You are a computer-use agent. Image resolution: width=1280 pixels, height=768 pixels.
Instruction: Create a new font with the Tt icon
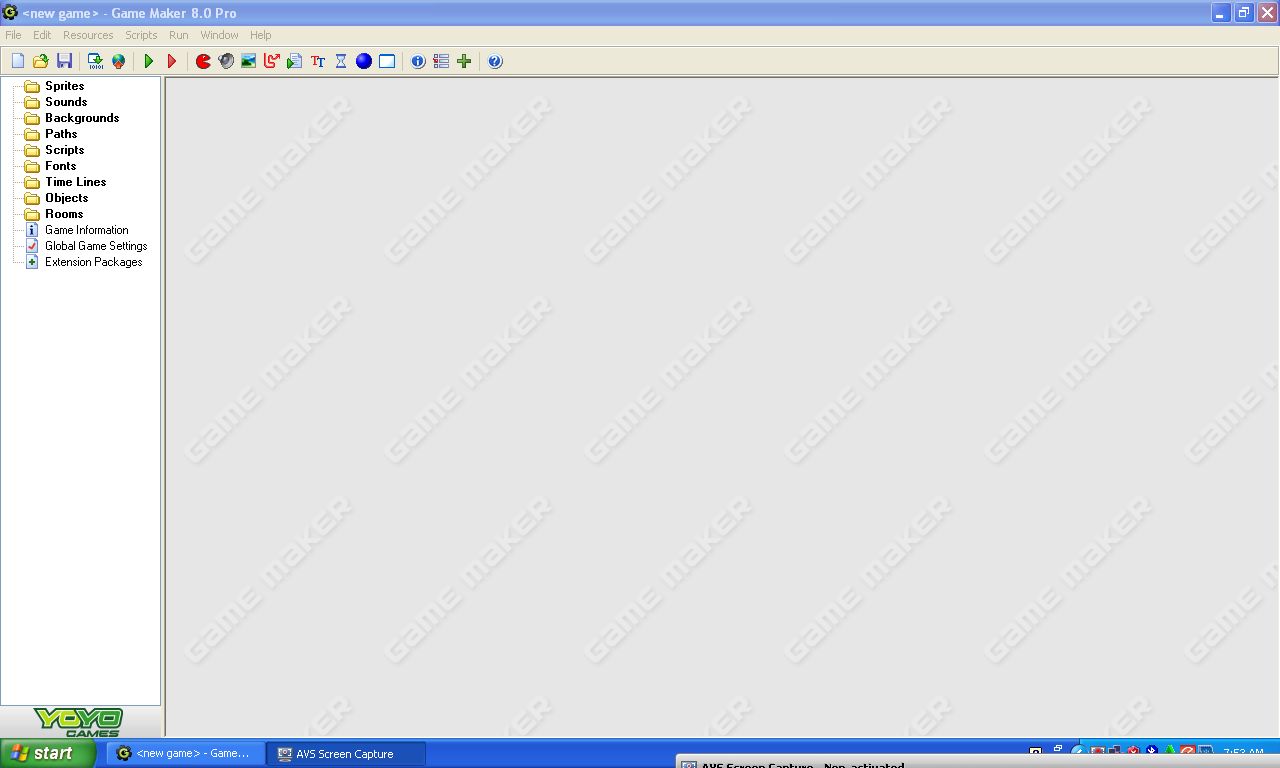317,61
